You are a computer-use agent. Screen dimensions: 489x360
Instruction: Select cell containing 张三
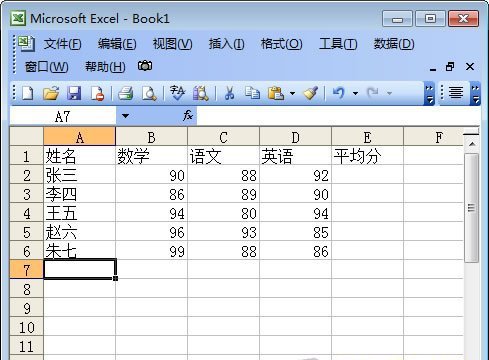pos(79,174)
